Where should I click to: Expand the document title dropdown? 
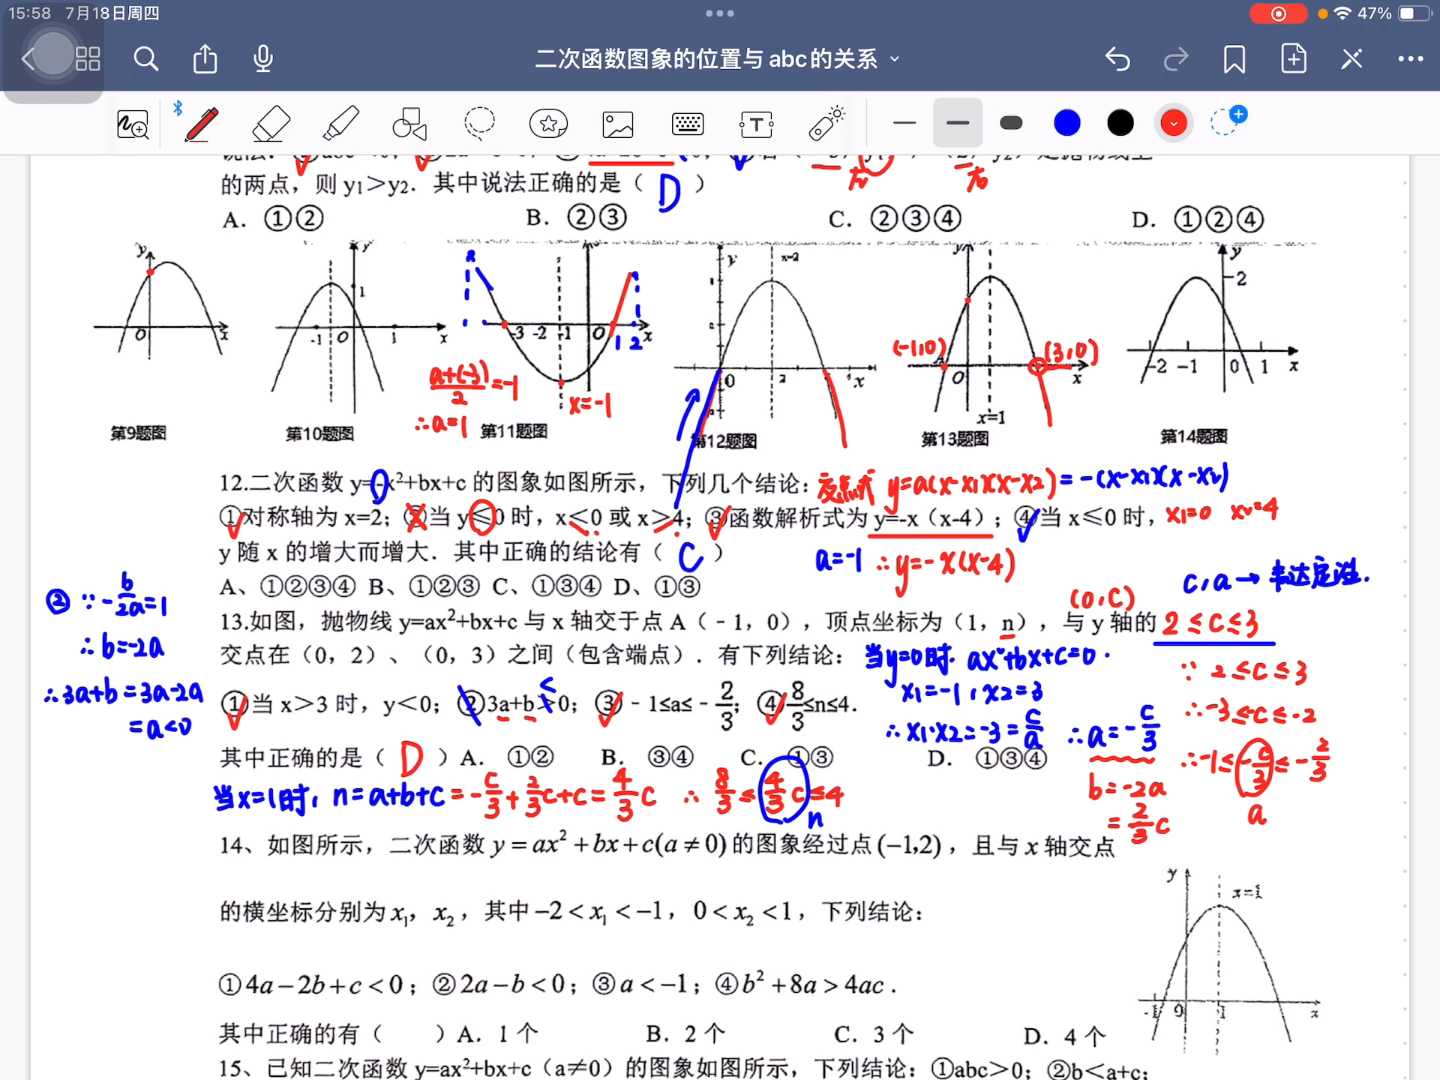coord(894,59)
